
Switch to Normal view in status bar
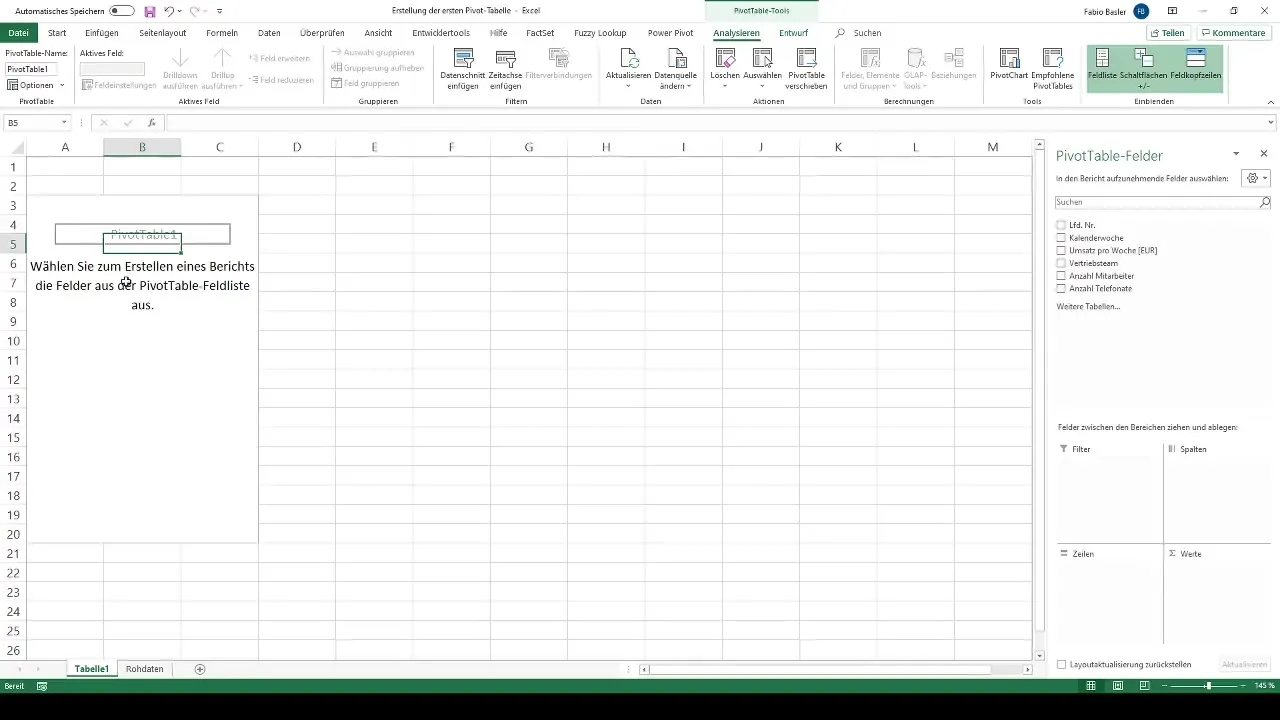1091,686
